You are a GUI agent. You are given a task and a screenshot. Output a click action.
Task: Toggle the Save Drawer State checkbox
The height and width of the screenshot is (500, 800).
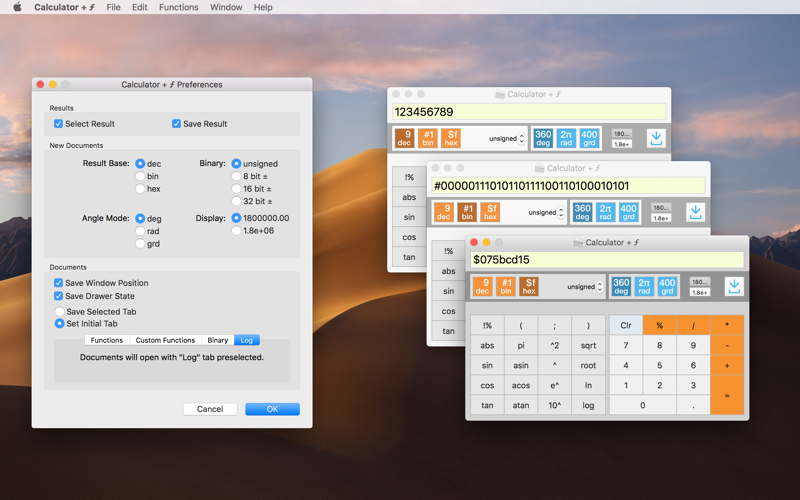pos(59,296)
